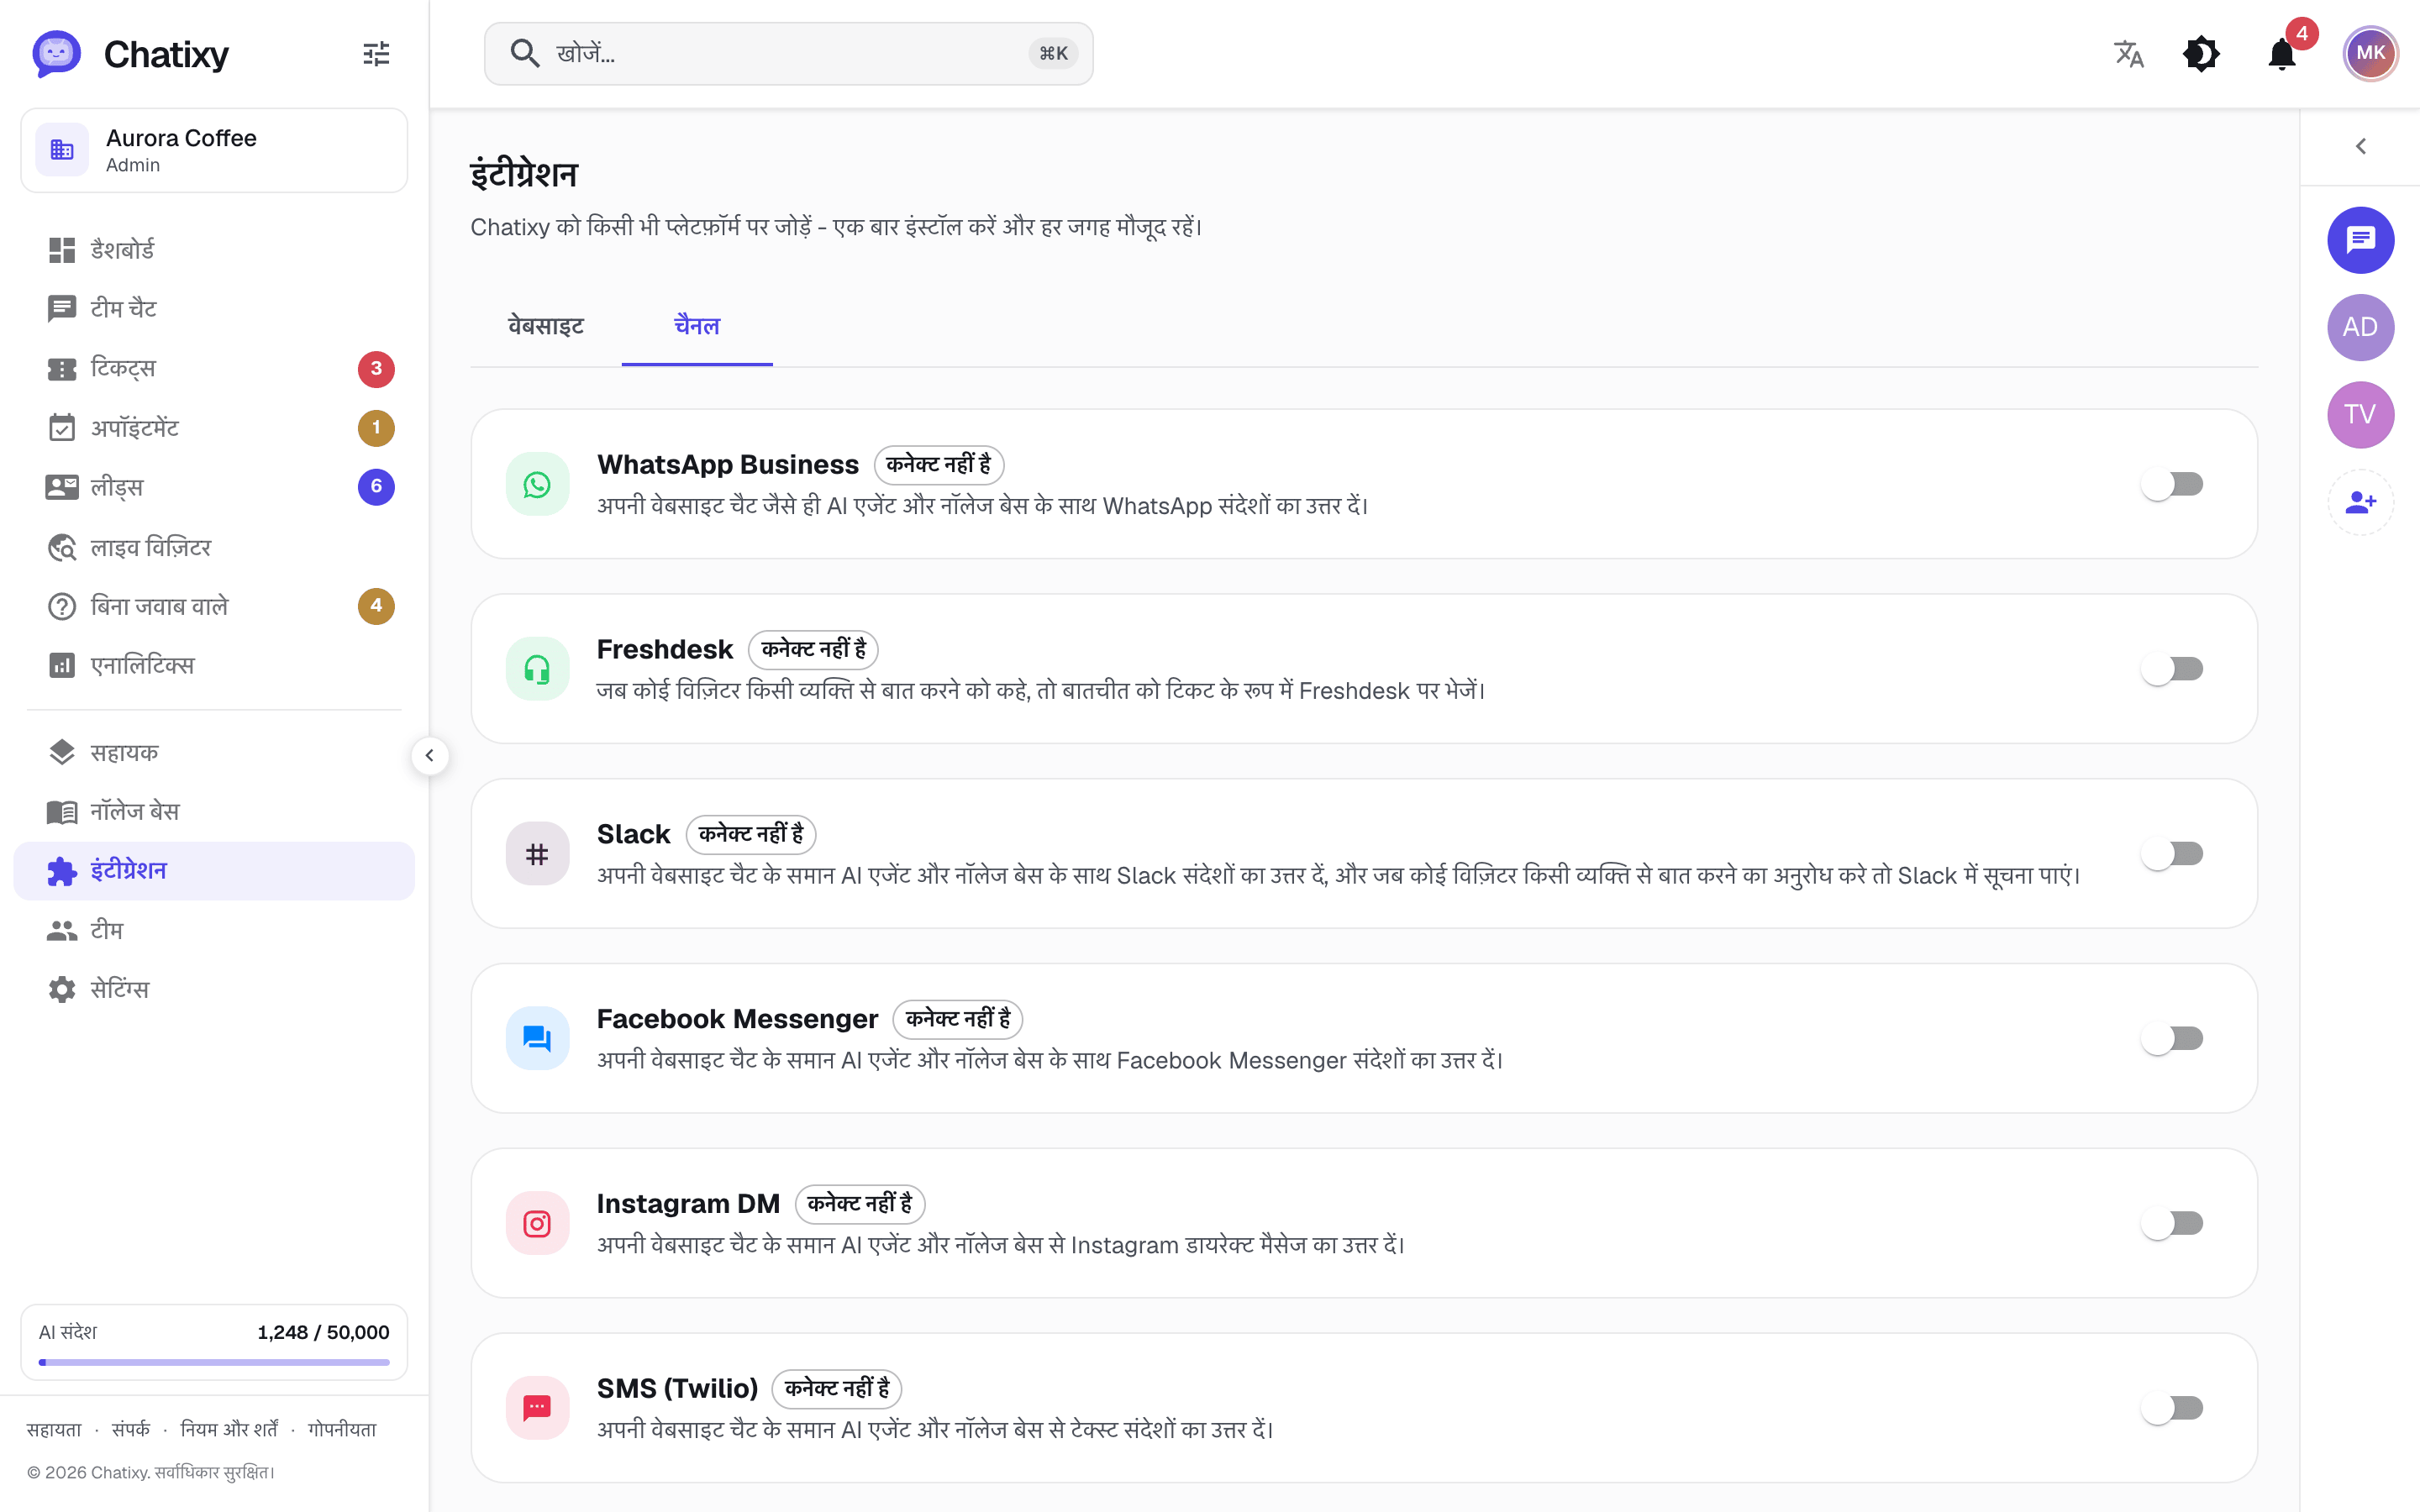The image size is (2420, 1512).
Task: Click the लीड्स count badge 6
Action: tap(376, 487)
